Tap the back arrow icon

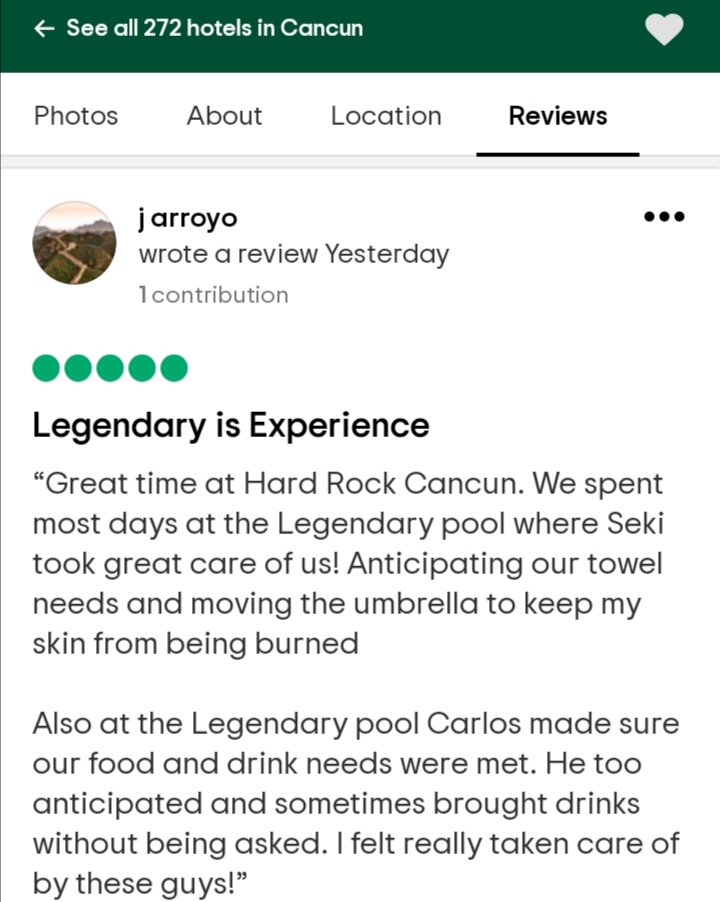coord(44,28)
